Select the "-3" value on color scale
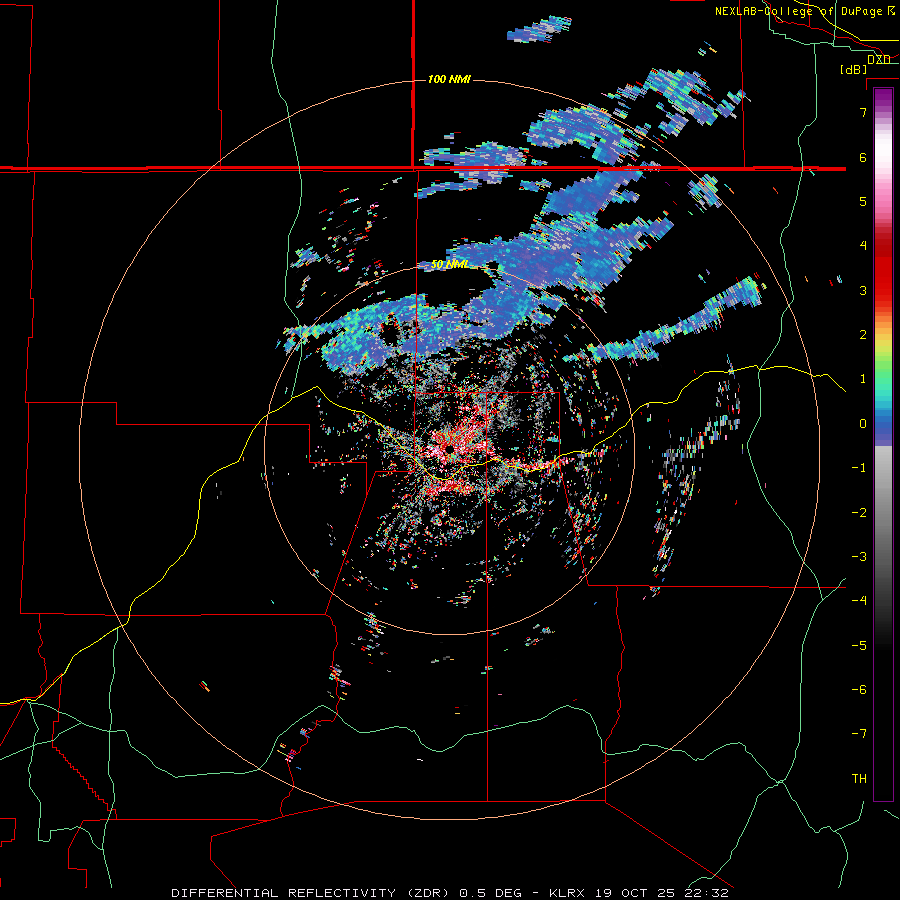900x900 pixels. pyautogui.click(x=859, y=556)
